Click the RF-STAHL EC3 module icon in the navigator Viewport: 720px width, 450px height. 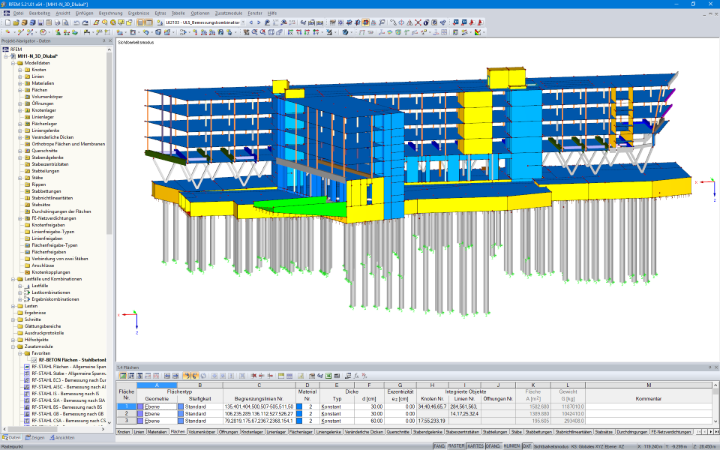pos(27,380)
